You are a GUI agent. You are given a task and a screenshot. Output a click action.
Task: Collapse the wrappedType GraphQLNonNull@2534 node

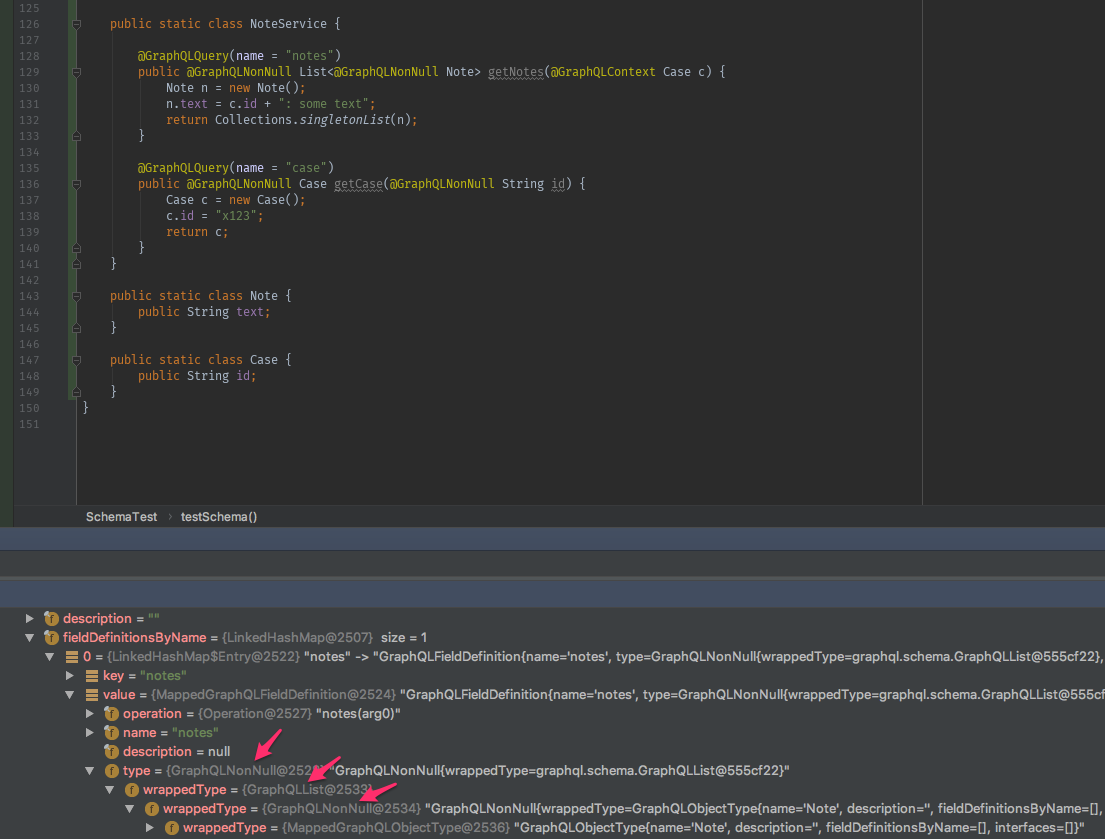click(x=130, y=809)
